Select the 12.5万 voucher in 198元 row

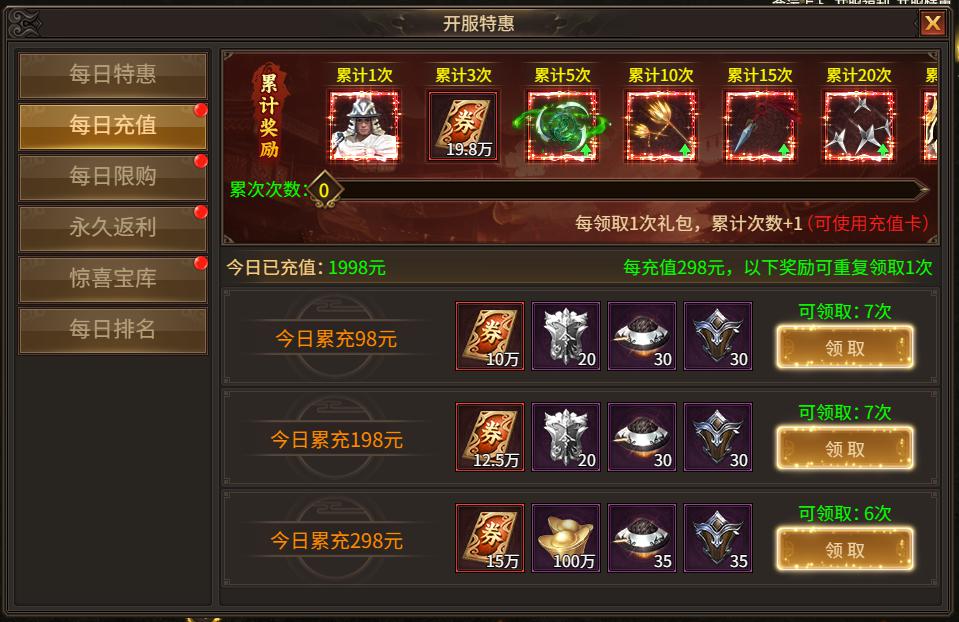click(x=490, y=437)
